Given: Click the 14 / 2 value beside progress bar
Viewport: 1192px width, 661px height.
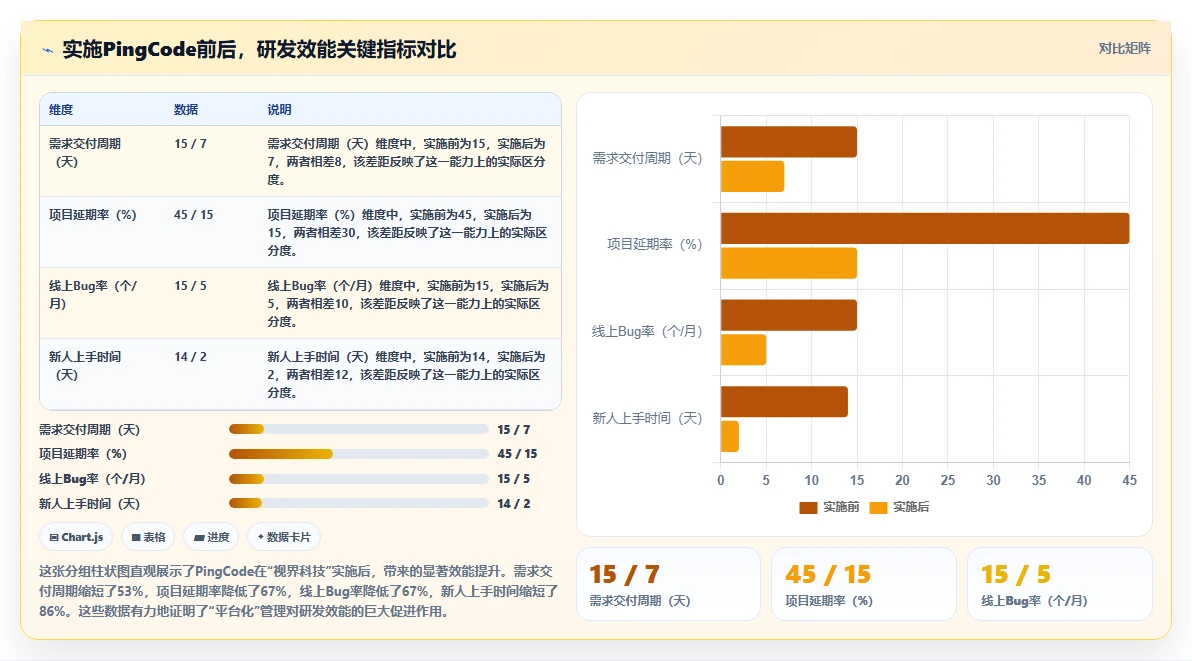Looking at the screenshot, I should 514,504.
